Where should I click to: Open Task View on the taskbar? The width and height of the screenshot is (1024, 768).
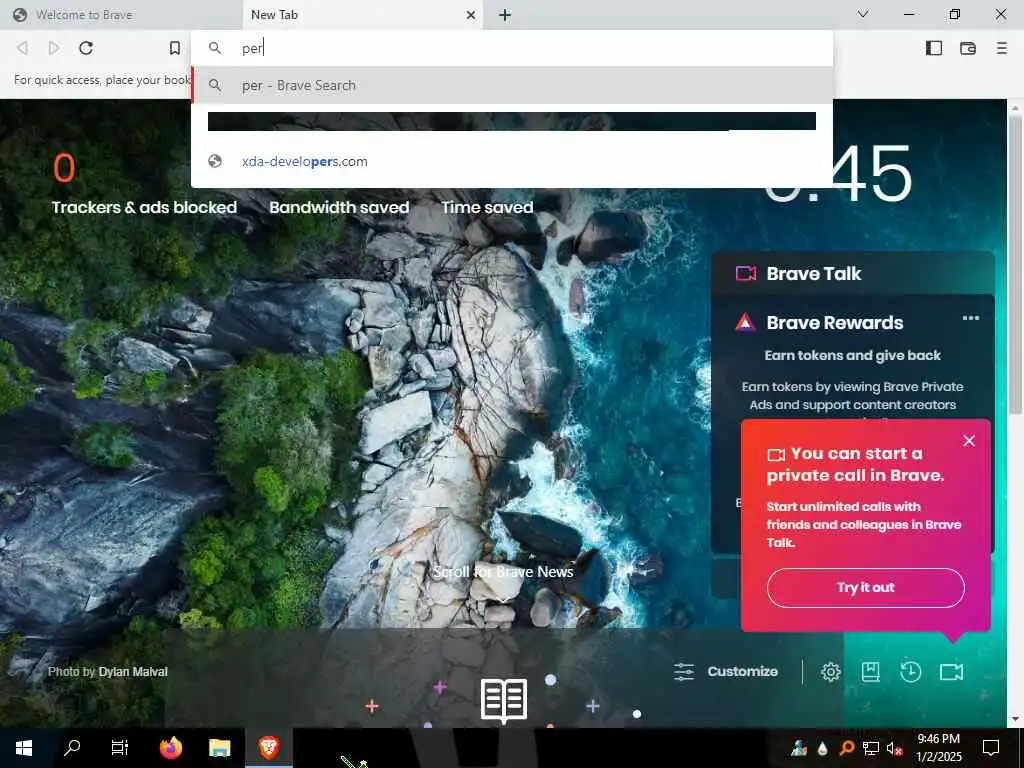tap(120, 748)
